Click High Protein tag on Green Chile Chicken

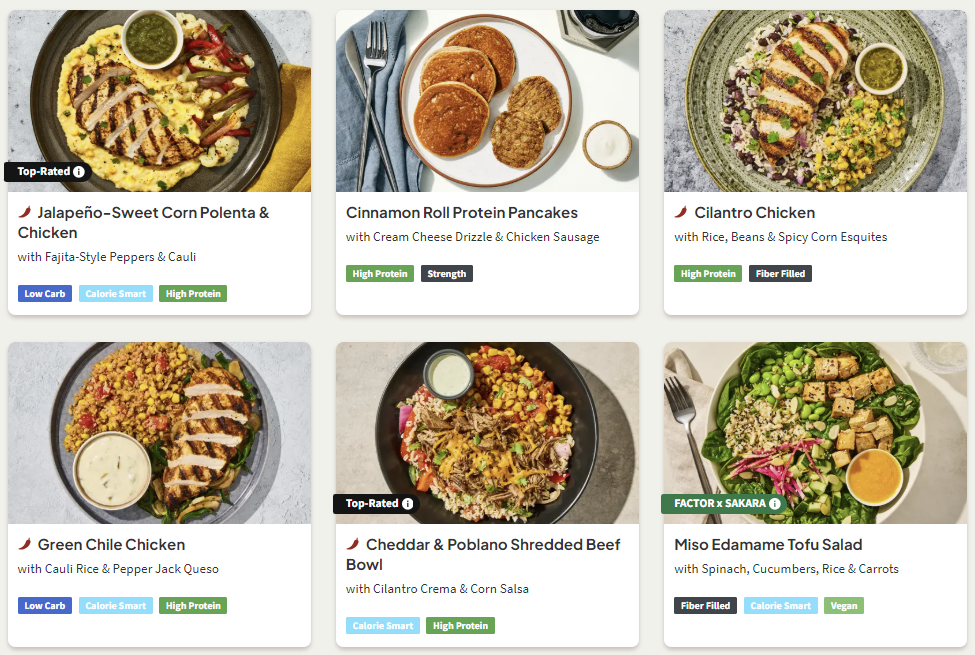pos(193,606)
